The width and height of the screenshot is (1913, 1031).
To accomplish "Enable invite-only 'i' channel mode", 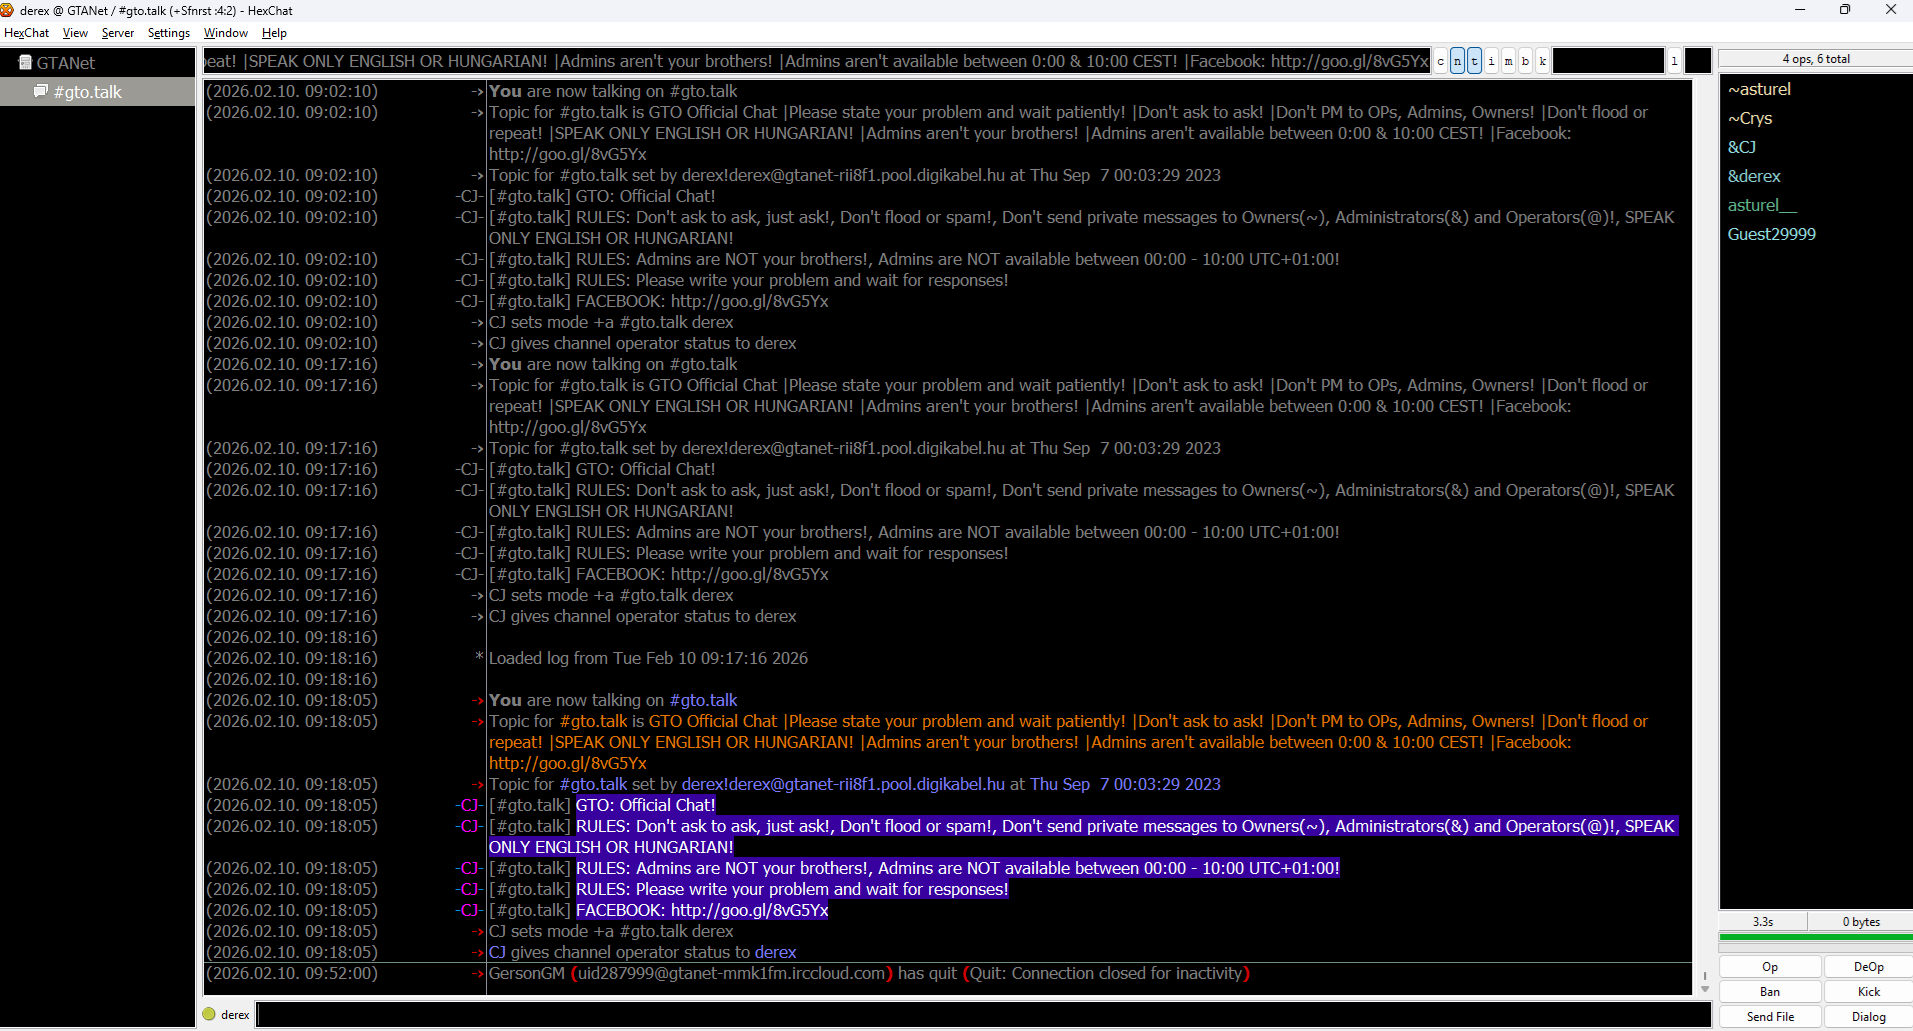I will 1490,61.
